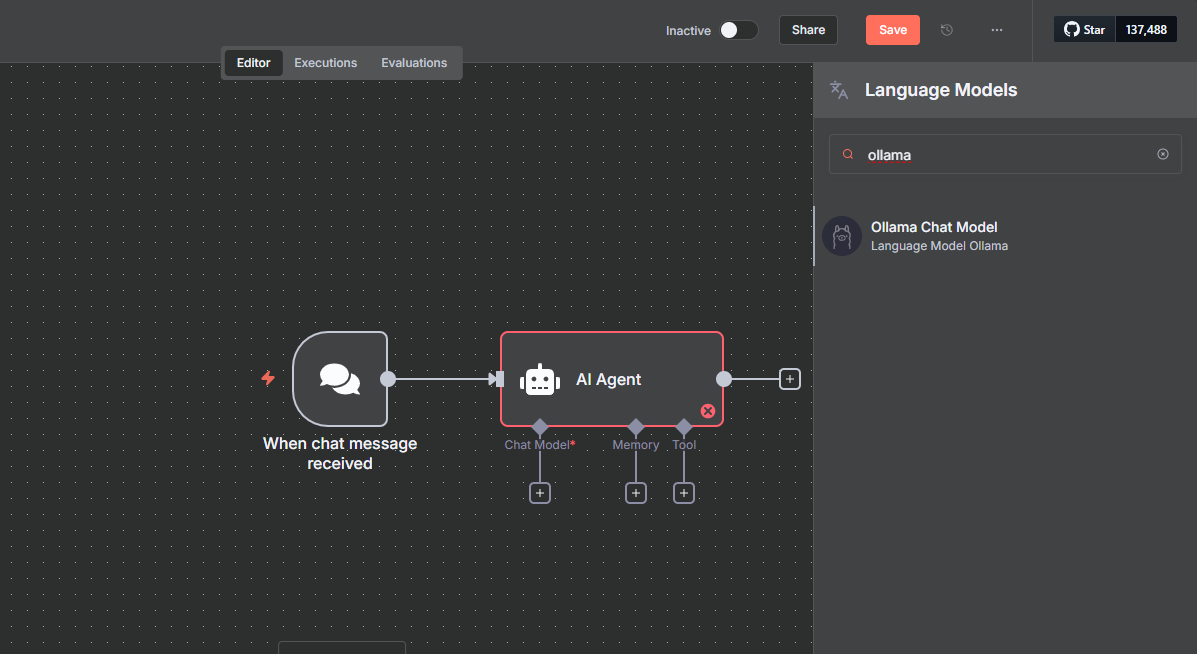Toggle the Inactive workflow switch
The image size is (1197, 654).
[x=739, y=30]
